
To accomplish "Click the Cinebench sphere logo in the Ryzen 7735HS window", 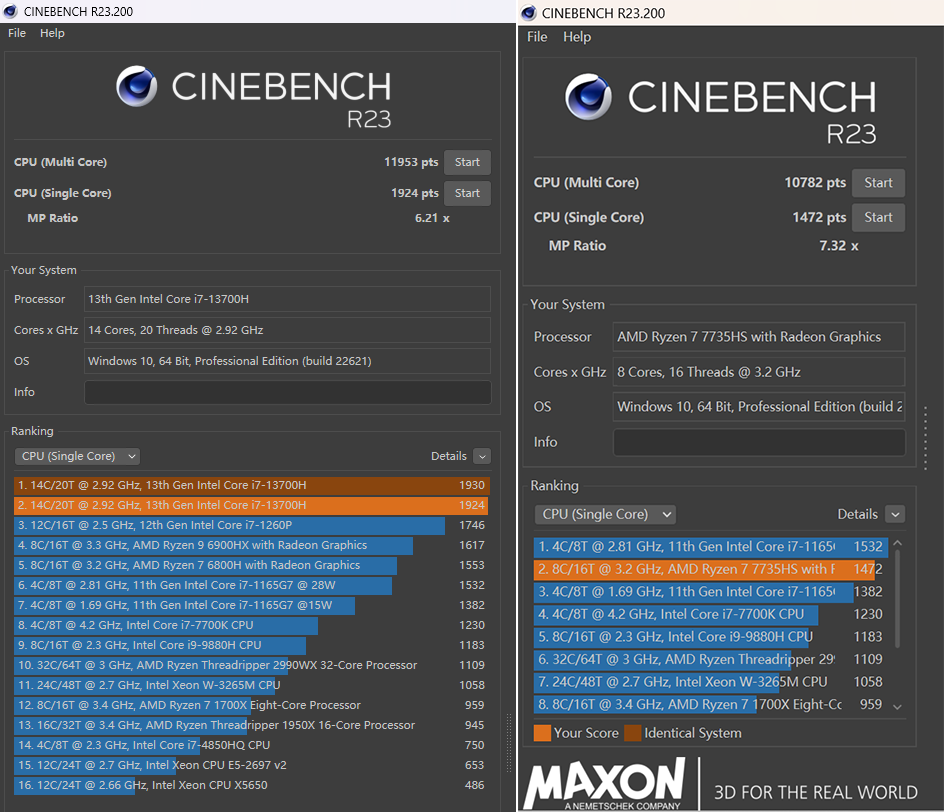I will [588, 96].
